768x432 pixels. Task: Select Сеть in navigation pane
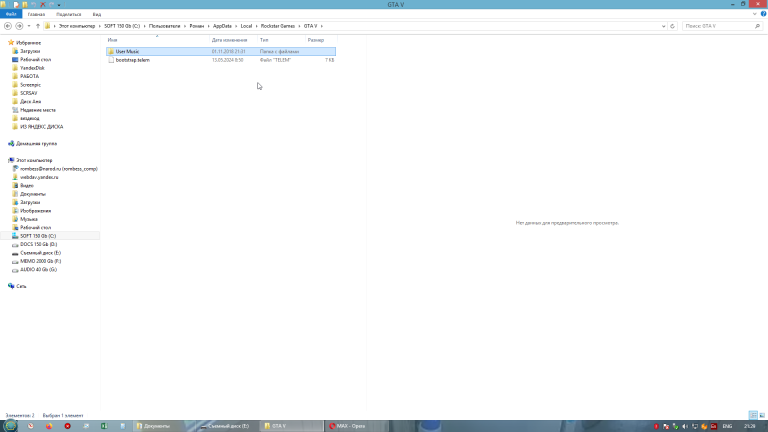(x=21, y=286)
